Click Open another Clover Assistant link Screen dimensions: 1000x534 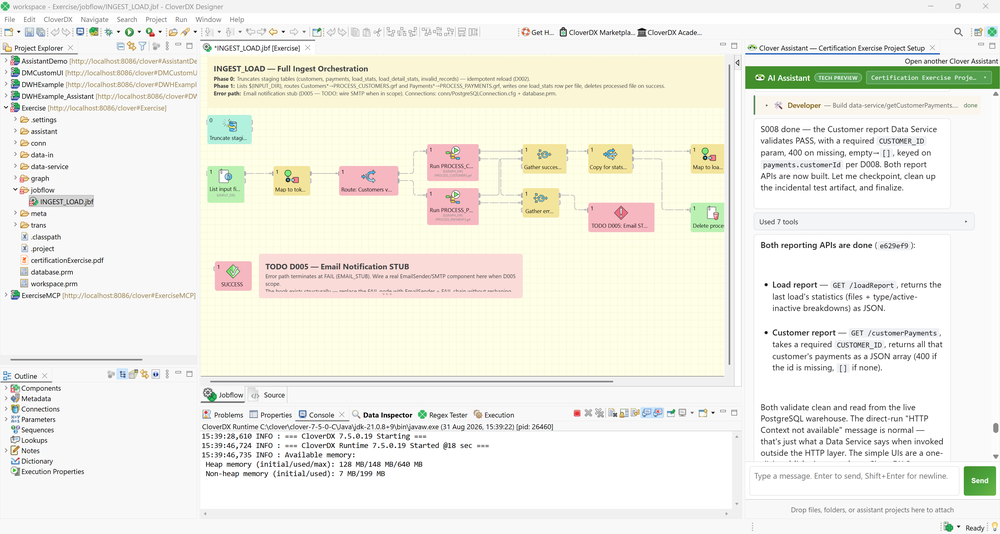pyautogui.click(x=950, y=62)
